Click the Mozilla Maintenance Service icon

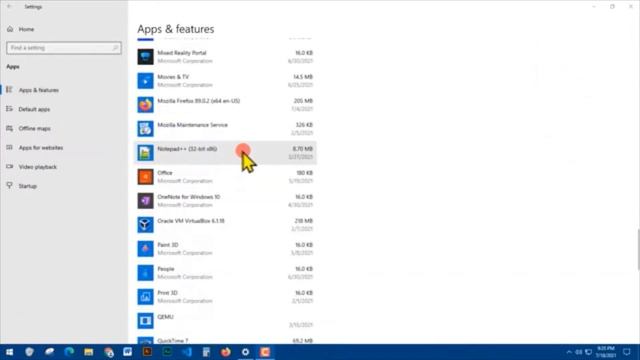click(145, 129)
